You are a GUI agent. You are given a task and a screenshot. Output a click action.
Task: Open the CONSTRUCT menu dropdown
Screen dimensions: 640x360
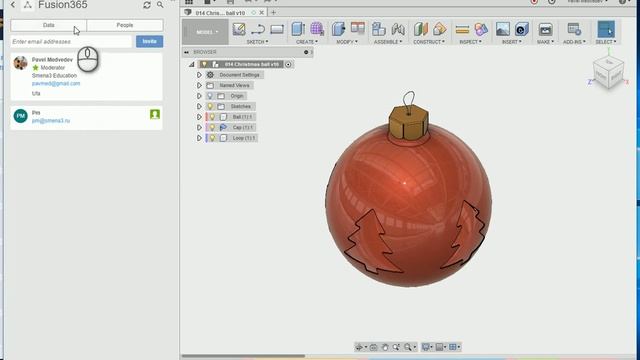click(x=429, y=42)
